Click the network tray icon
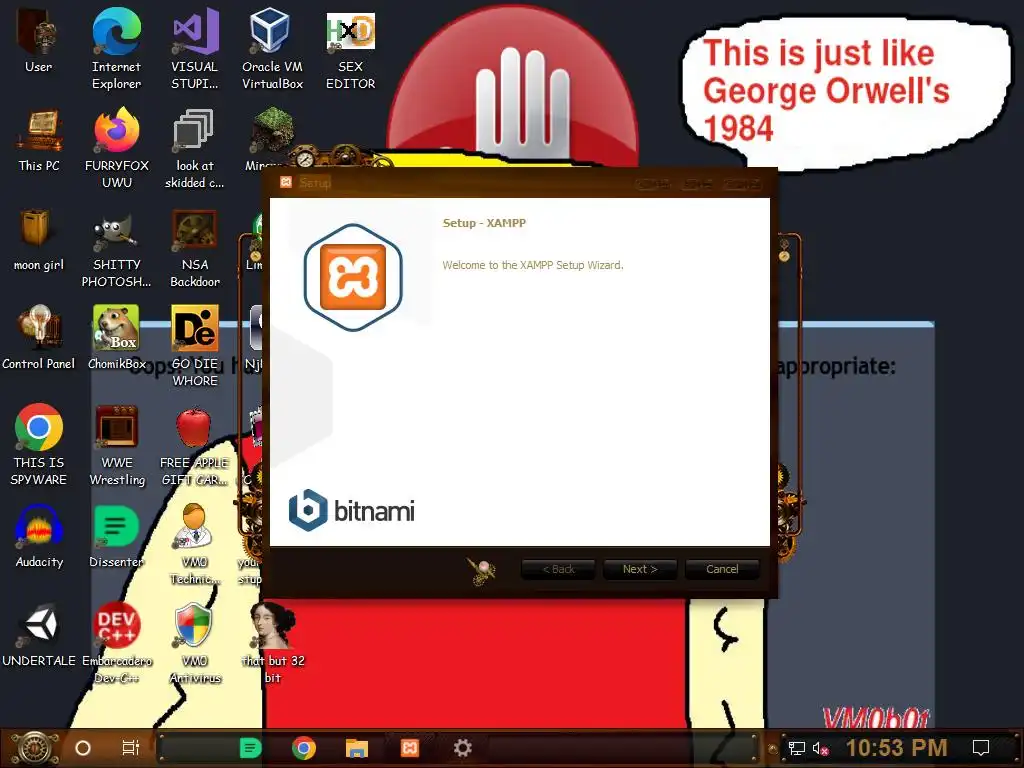The image size is (1024, 768). coord(797,748)
